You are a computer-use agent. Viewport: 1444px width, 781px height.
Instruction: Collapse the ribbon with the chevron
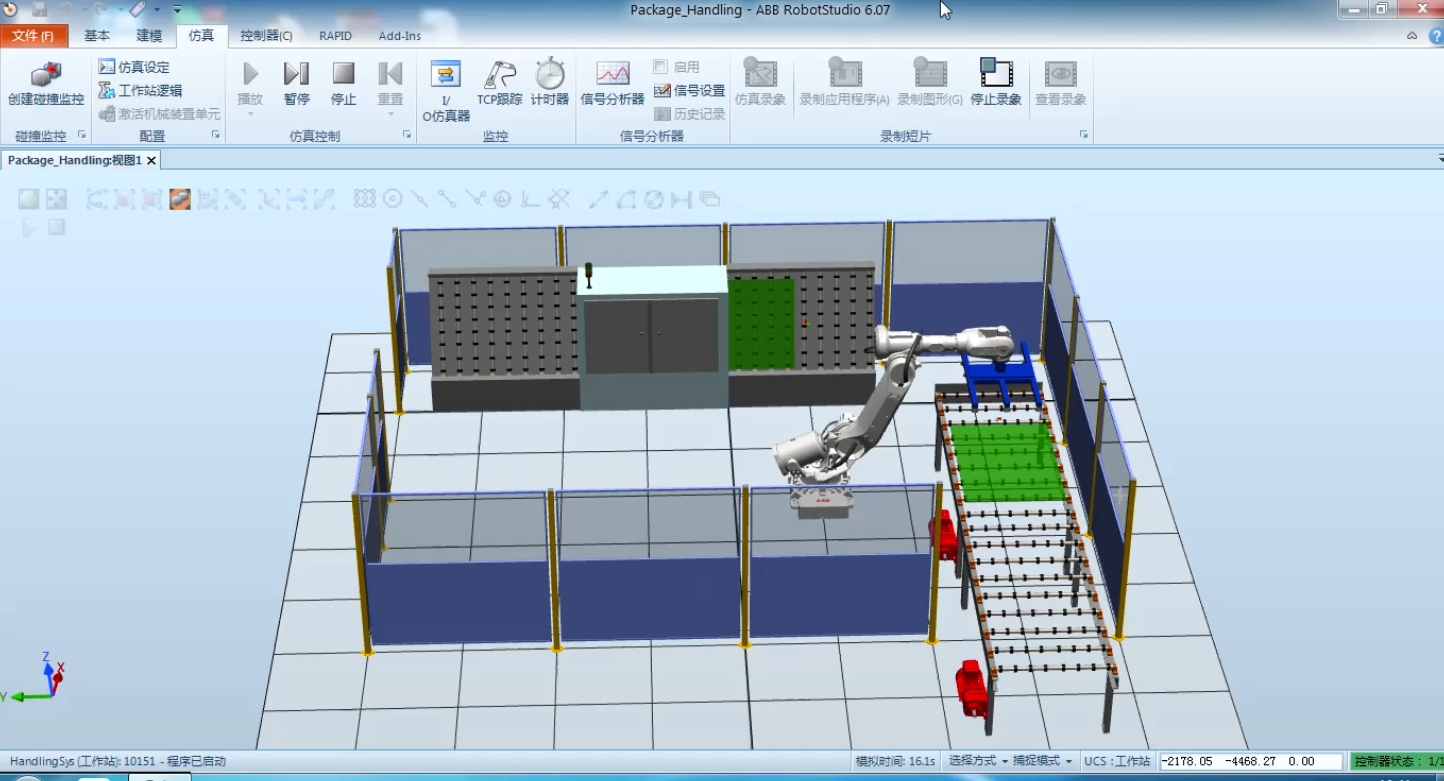(1412, 36)
